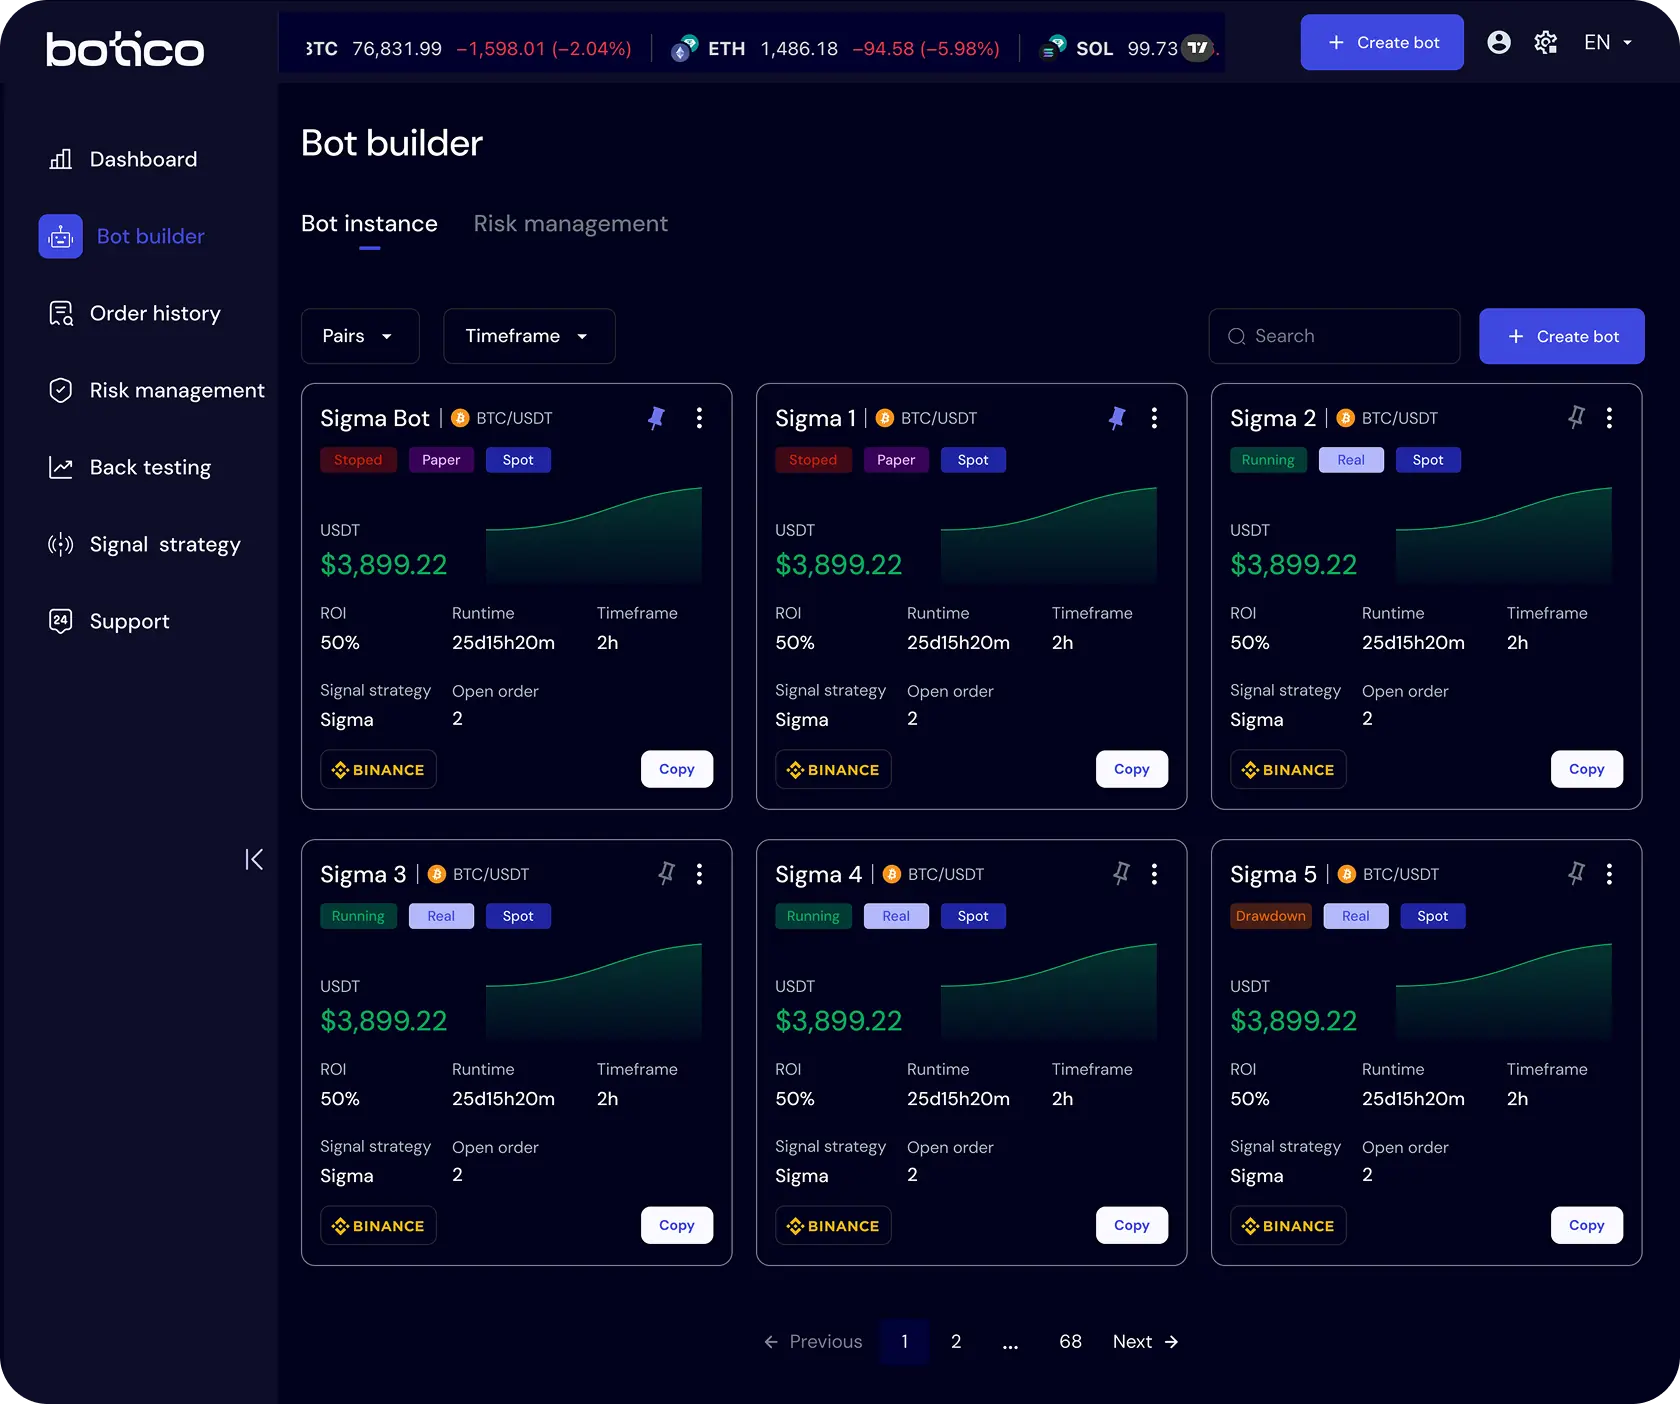Viewport: 1680px width, 1404px height.
Task: Click the Binance logo on Sigma 1 card
Action: (833, 769)
